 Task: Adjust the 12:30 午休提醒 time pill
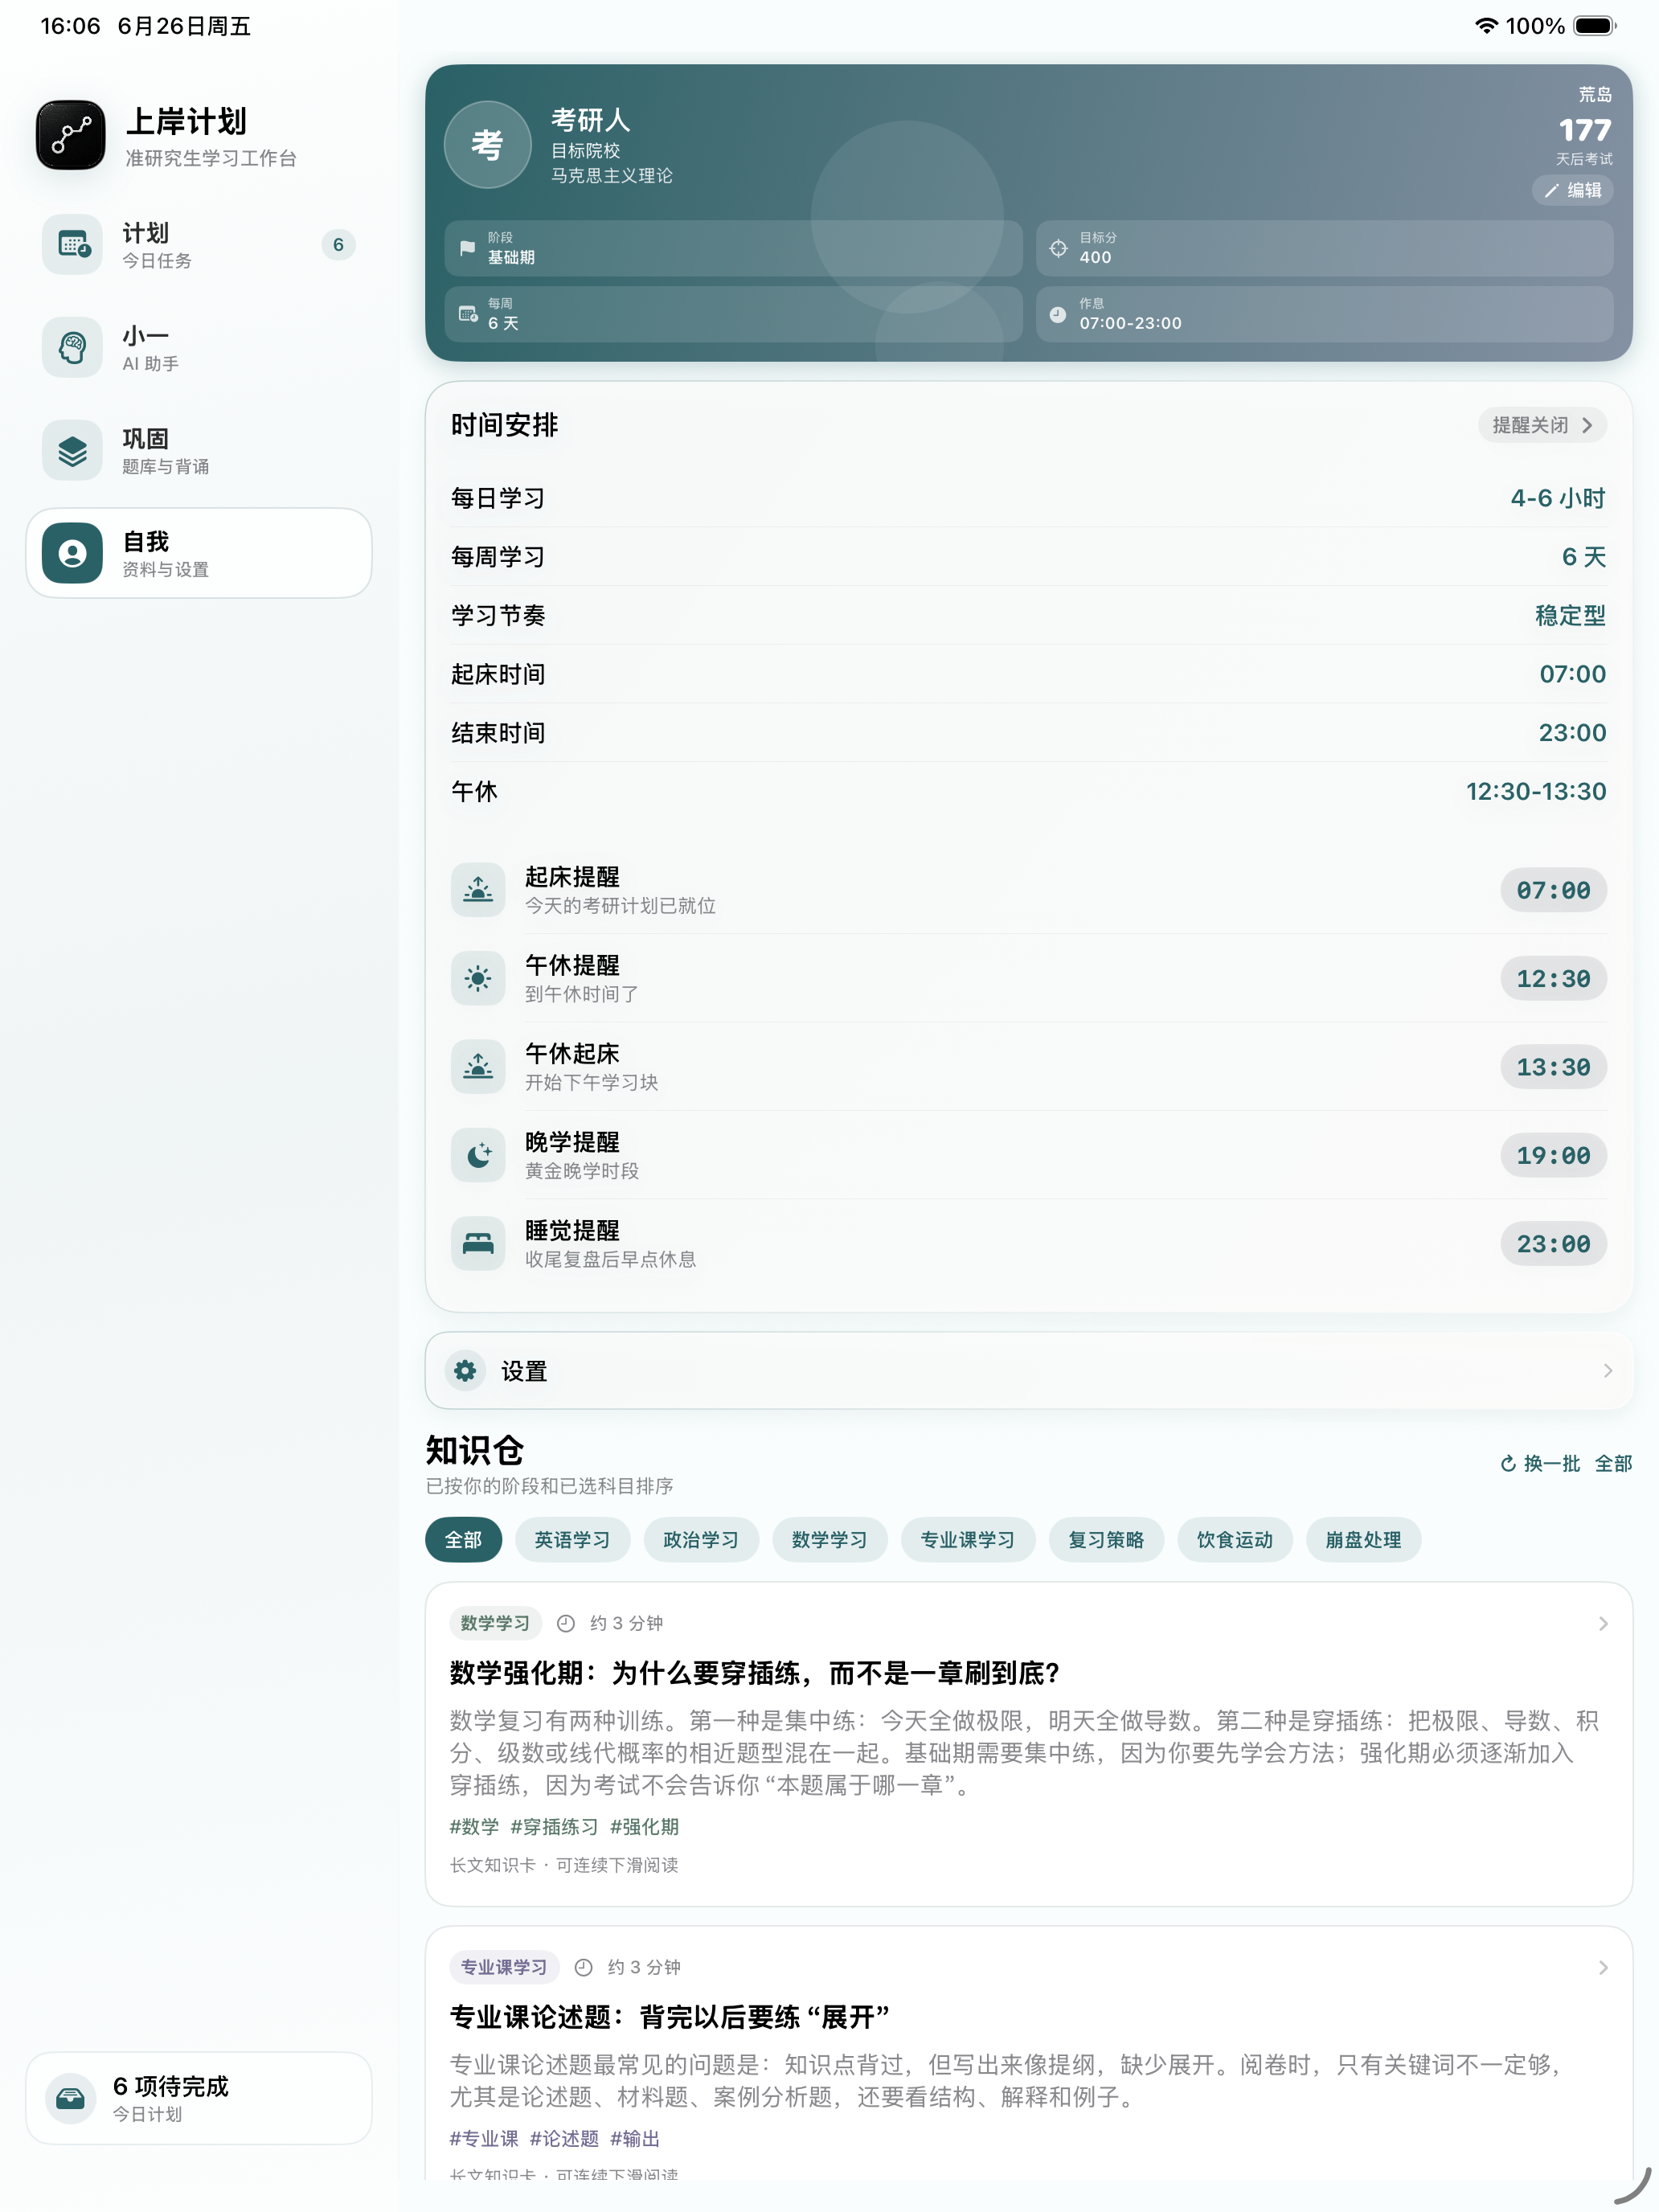click(x=1553, y=978)
